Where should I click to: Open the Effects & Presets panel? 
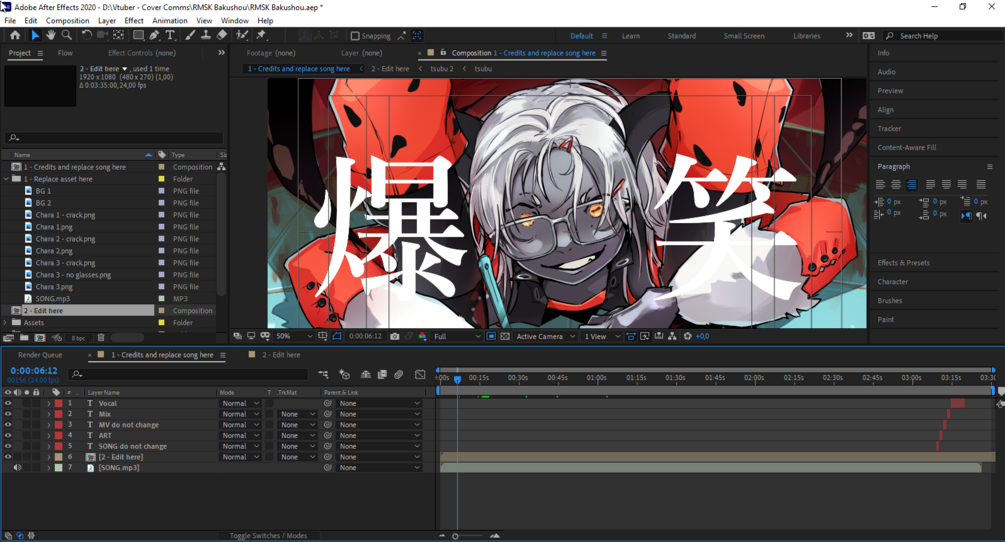click(x=904, y=263)
